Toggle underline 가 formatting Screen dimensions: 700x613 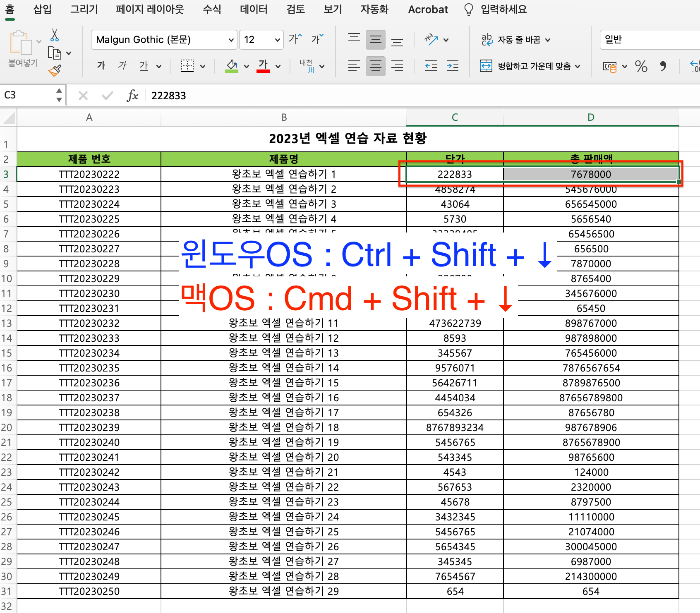(x=143, y=66)
